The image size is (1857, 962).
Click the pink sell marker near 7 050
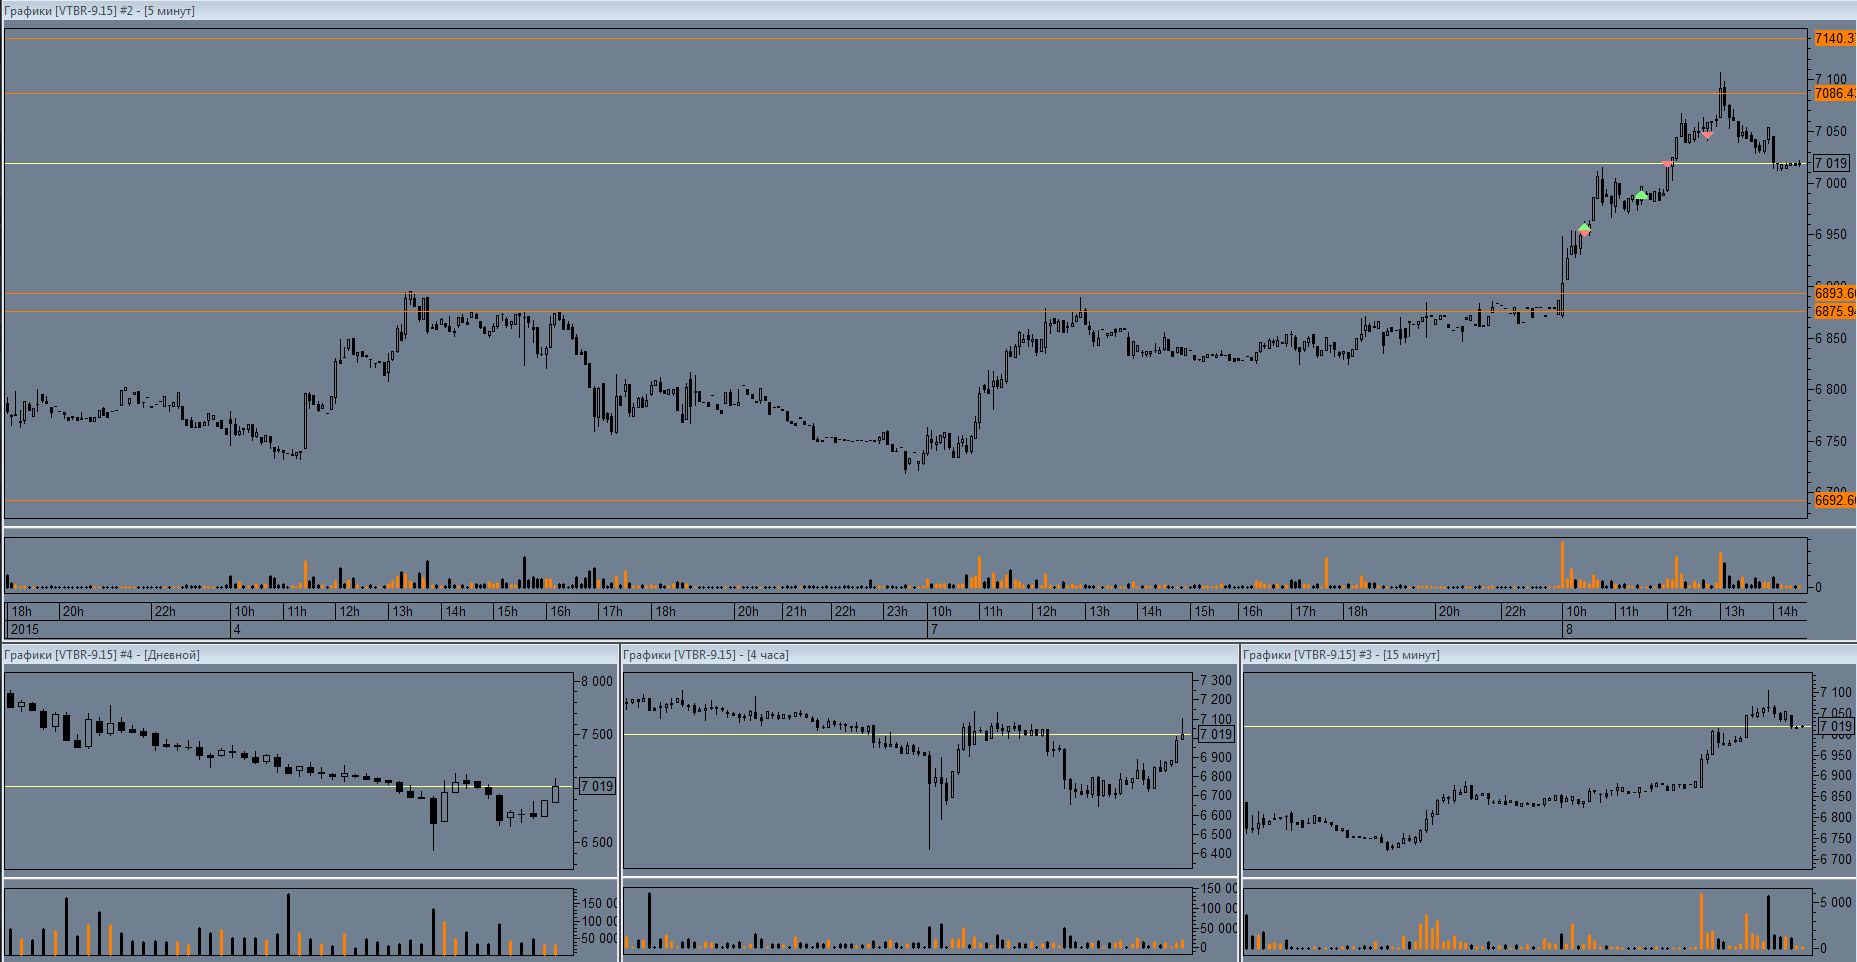(x=1707, y=134)
